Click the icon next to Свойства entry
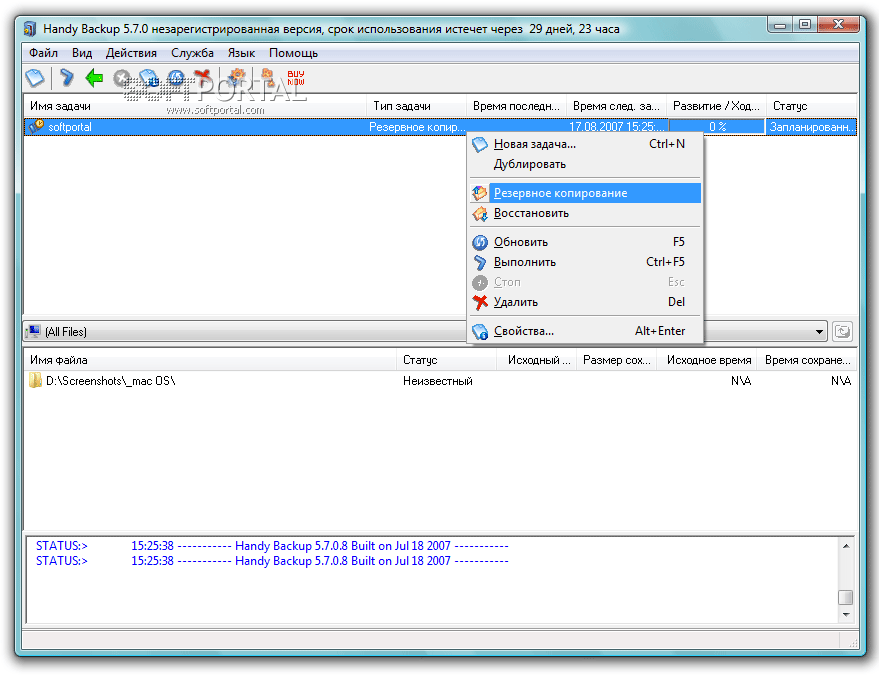 pyautogui.click(x=480, y=331)
